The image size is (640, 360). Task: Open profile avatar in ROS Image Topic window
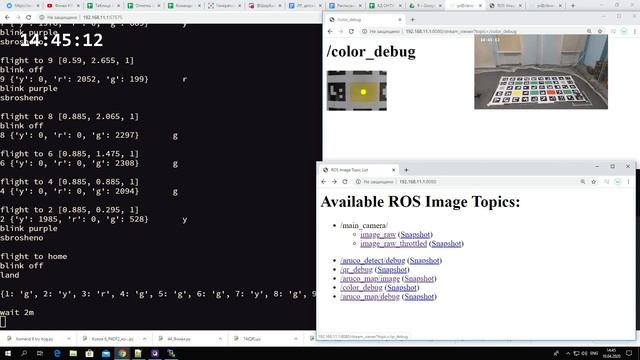tap(618, 182)
